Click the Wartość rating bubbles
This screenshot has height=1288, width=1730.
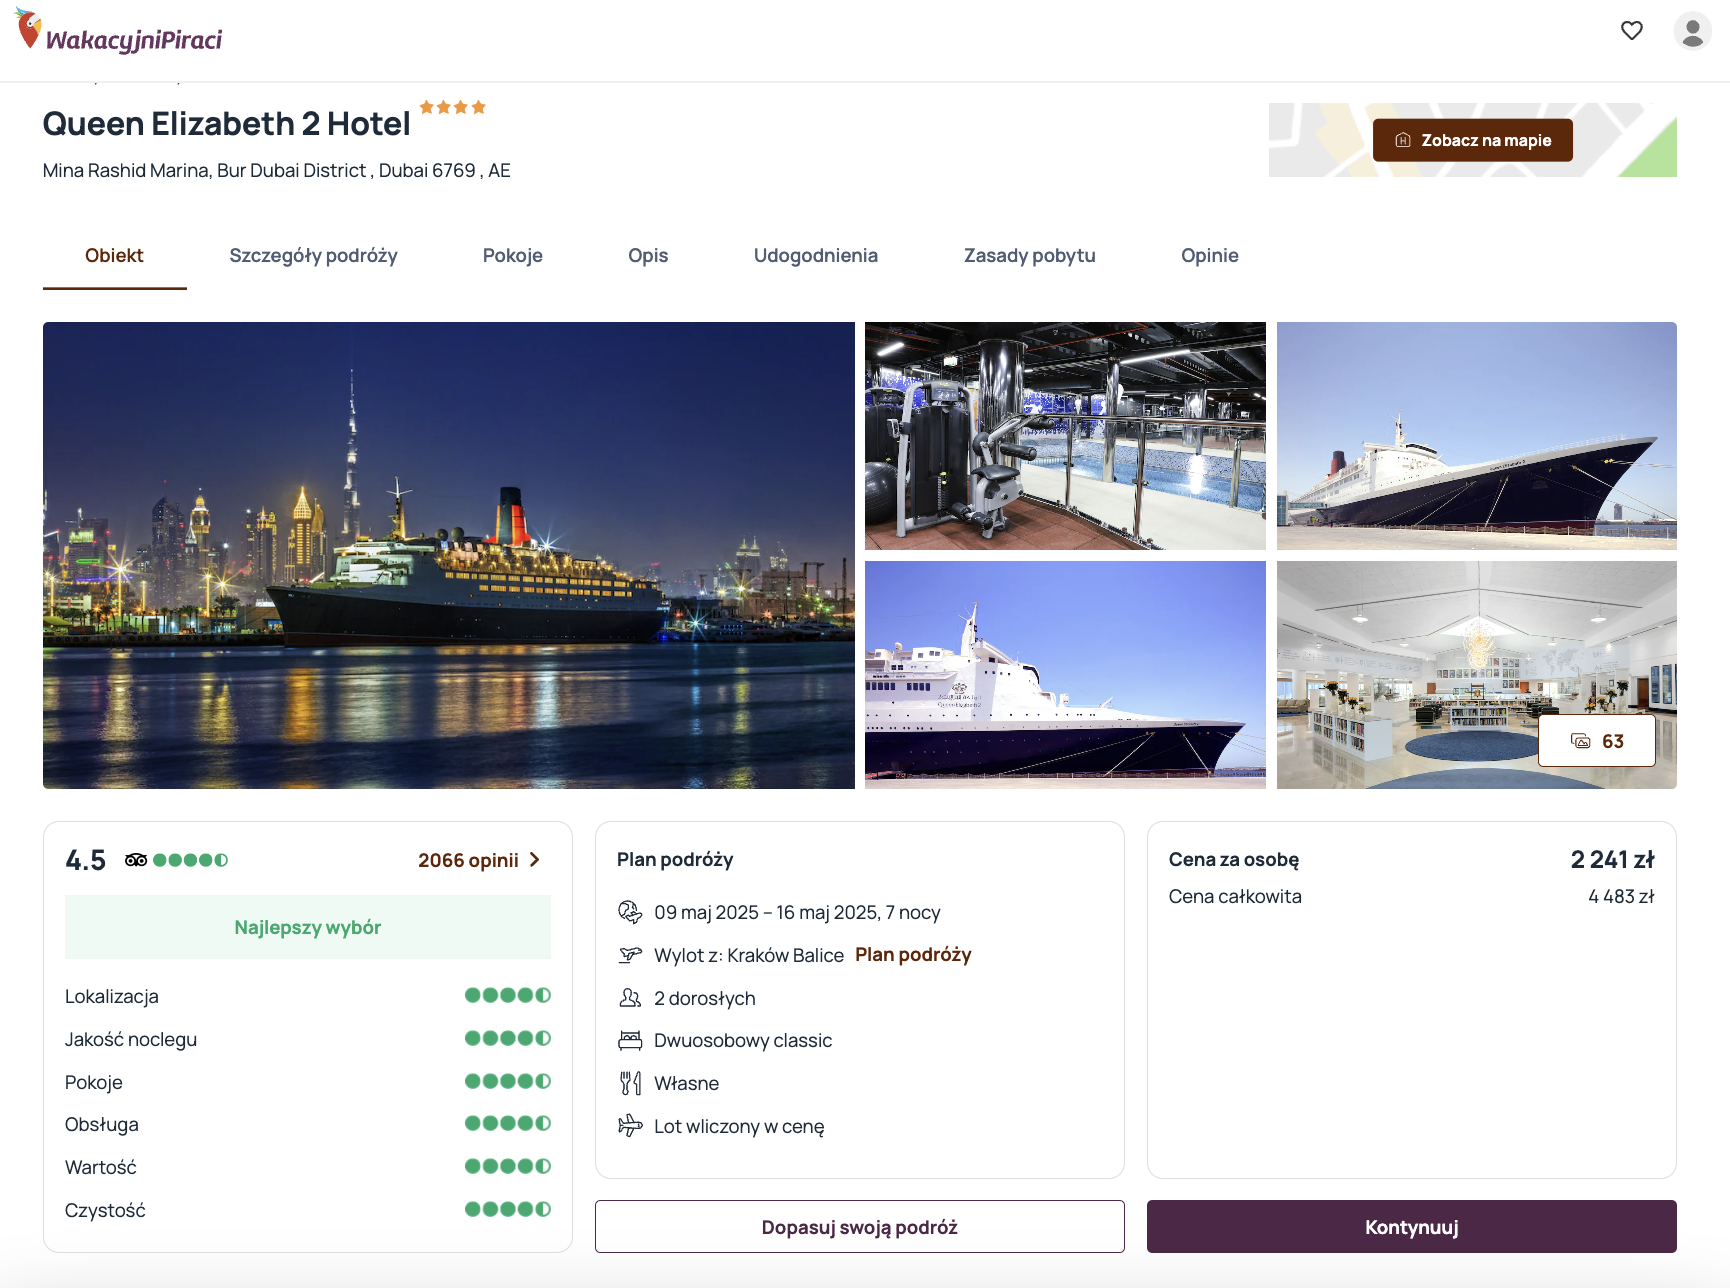tap(508, 1166)
